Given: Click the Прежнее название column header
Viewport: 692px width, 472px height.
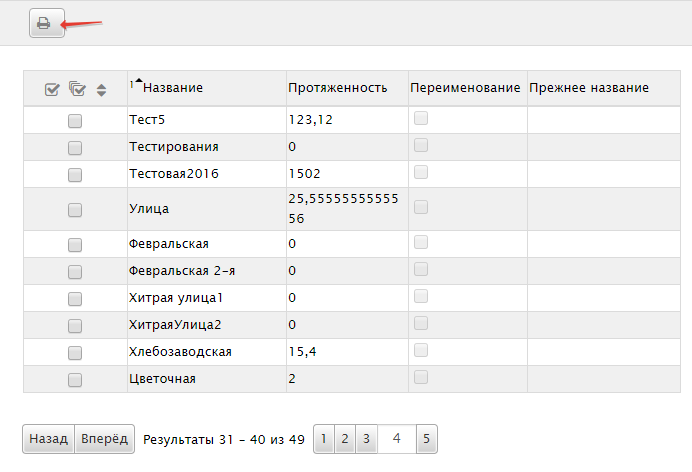Looking at the screenshot, I should pos(589,88).
